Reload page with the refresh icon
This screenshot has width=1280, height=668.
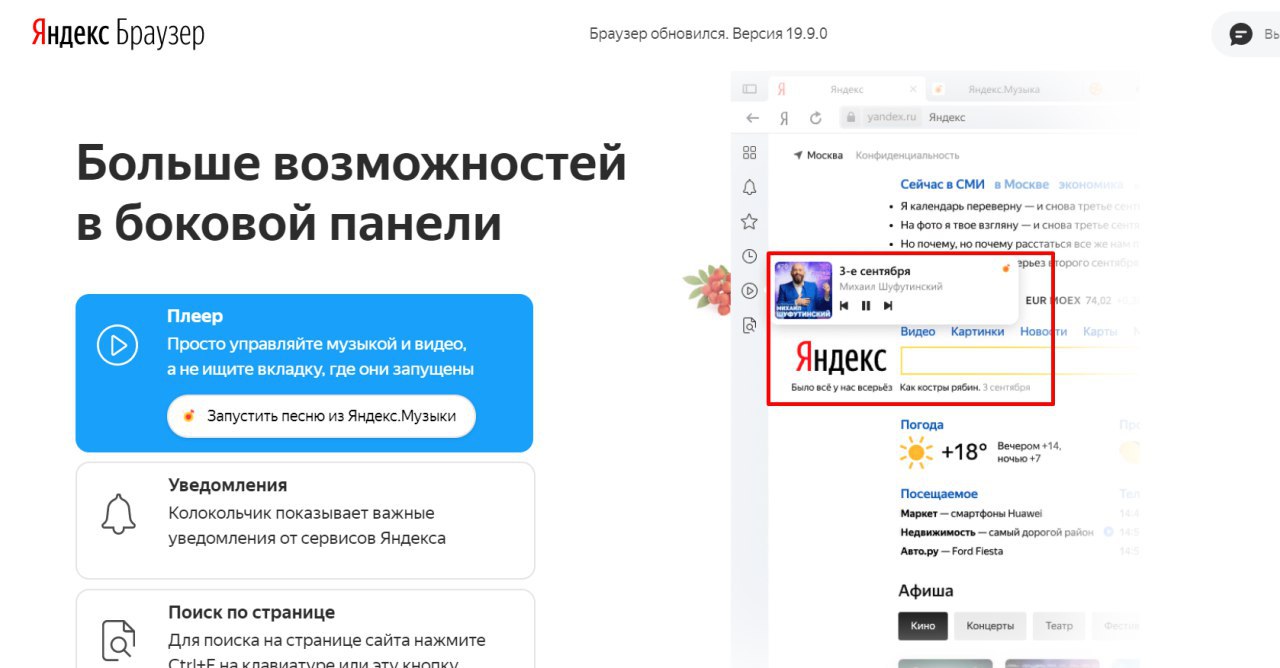coord(815,118)
